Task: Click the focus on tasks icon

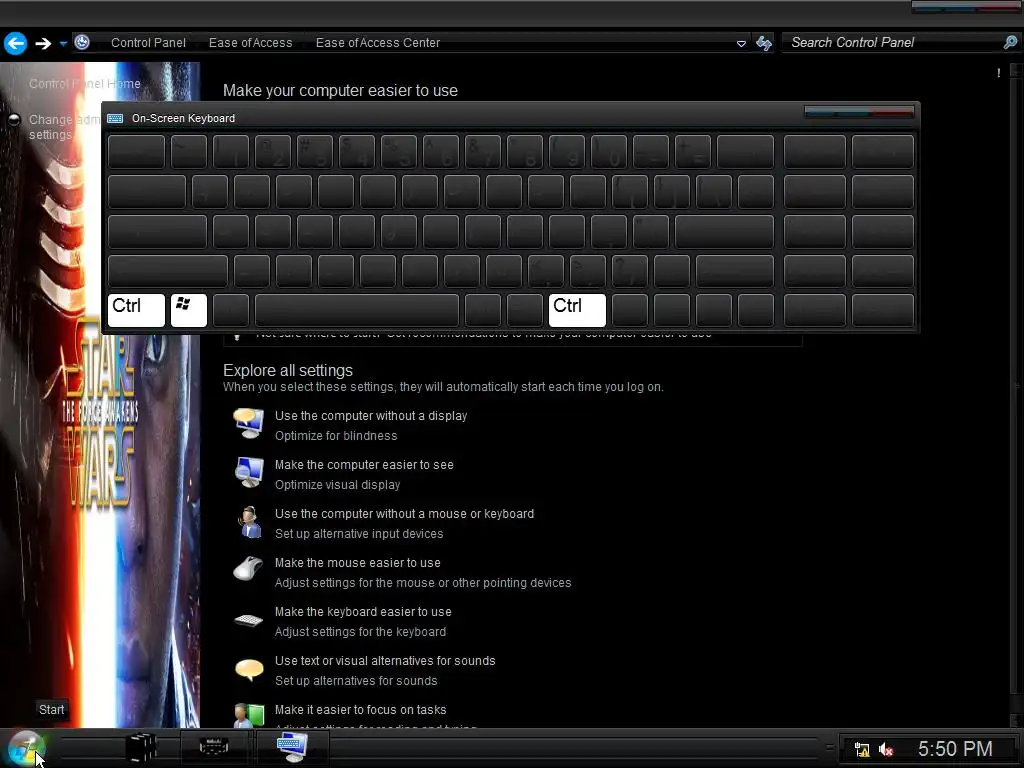Action: (x=249, y=716)
